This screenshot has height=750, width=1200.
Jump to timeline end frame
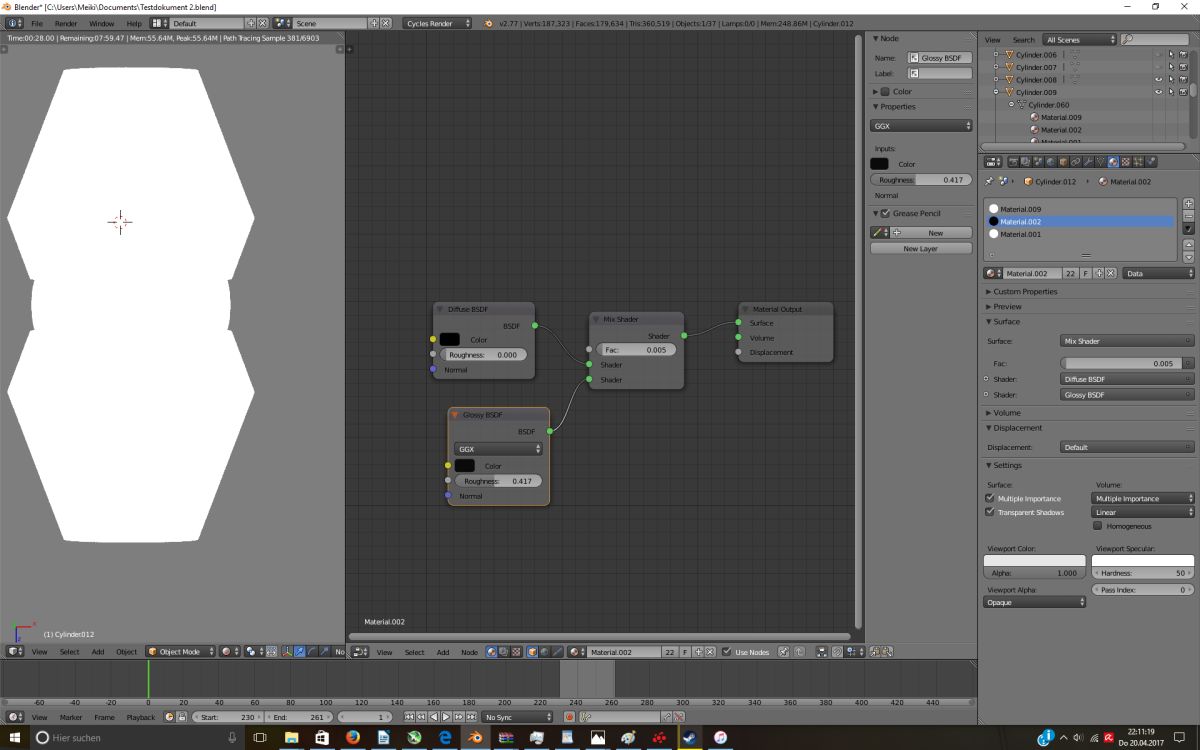tap(471, 716)
